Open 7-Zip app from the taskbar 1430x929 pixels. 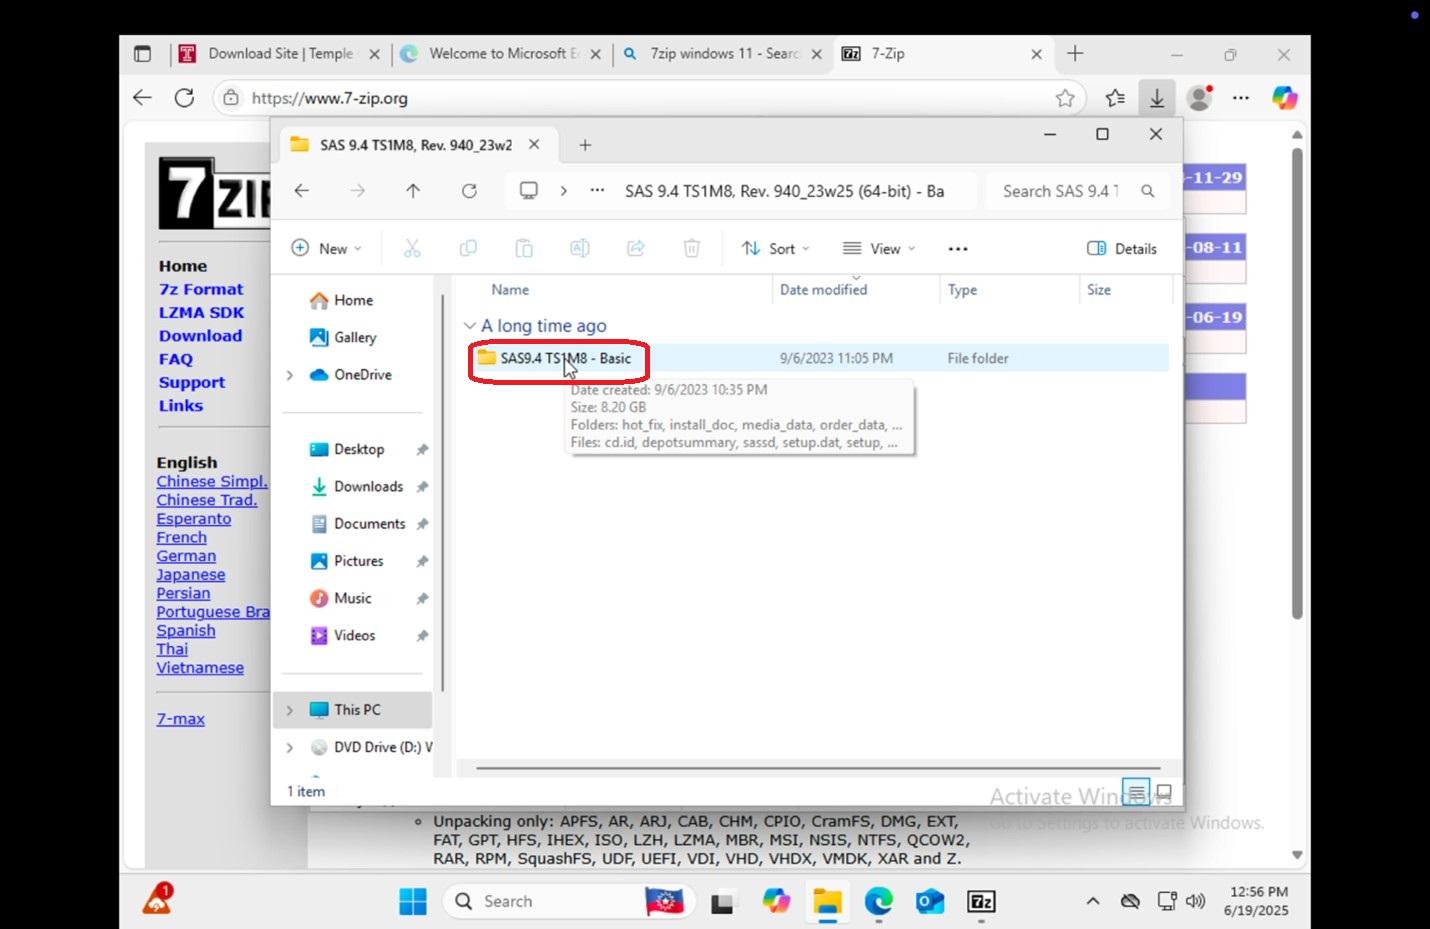(982, 902)
